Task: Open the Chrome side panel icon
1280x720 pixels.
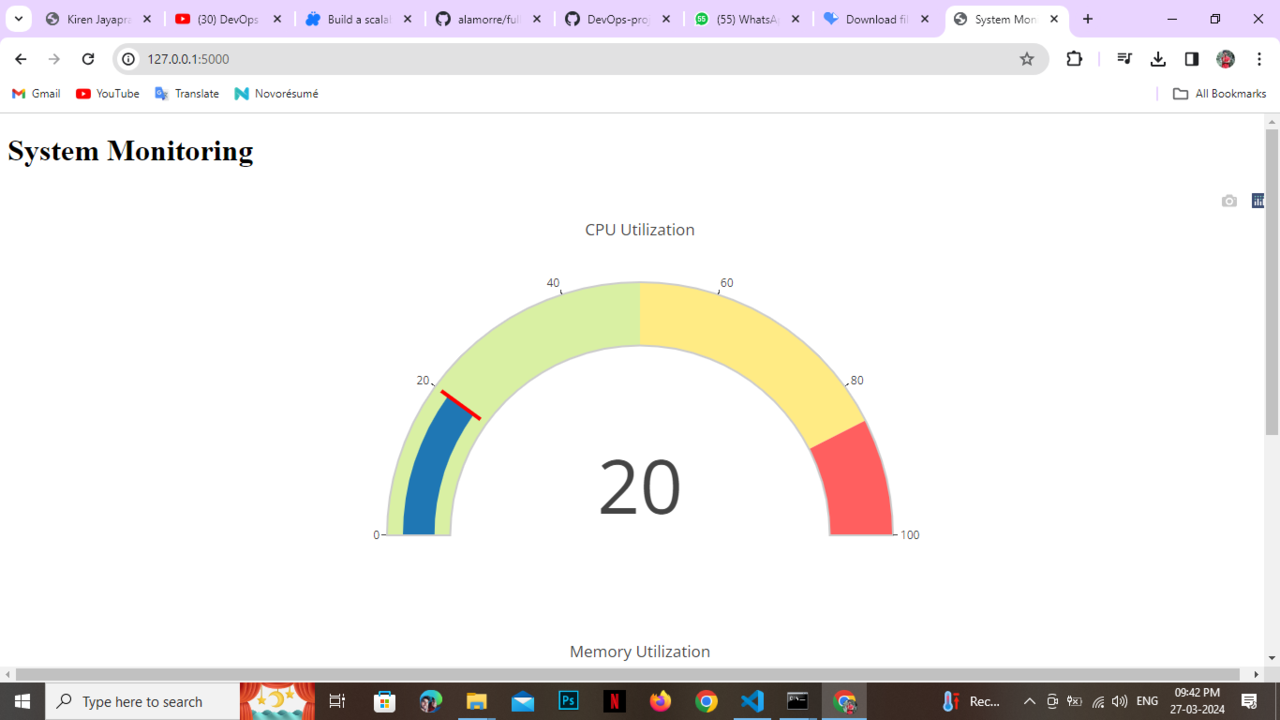Action: click(x=1191, y=59)
